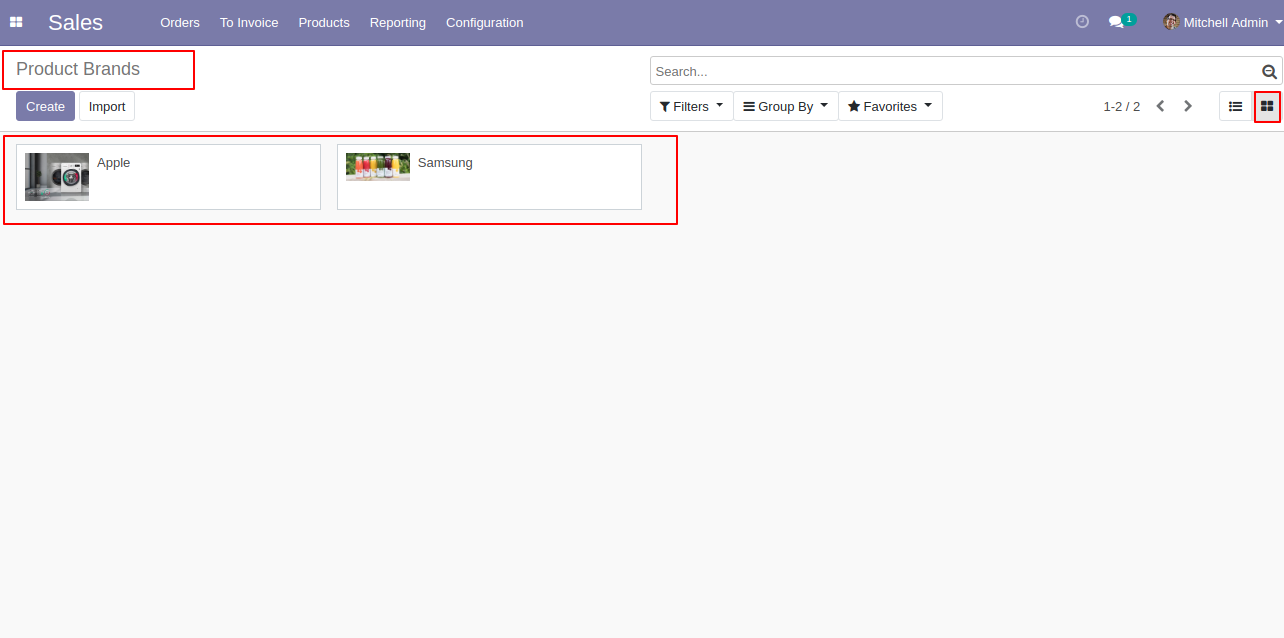
Task: Open the conversations chat bubble icon
Action: point(1117,22)
